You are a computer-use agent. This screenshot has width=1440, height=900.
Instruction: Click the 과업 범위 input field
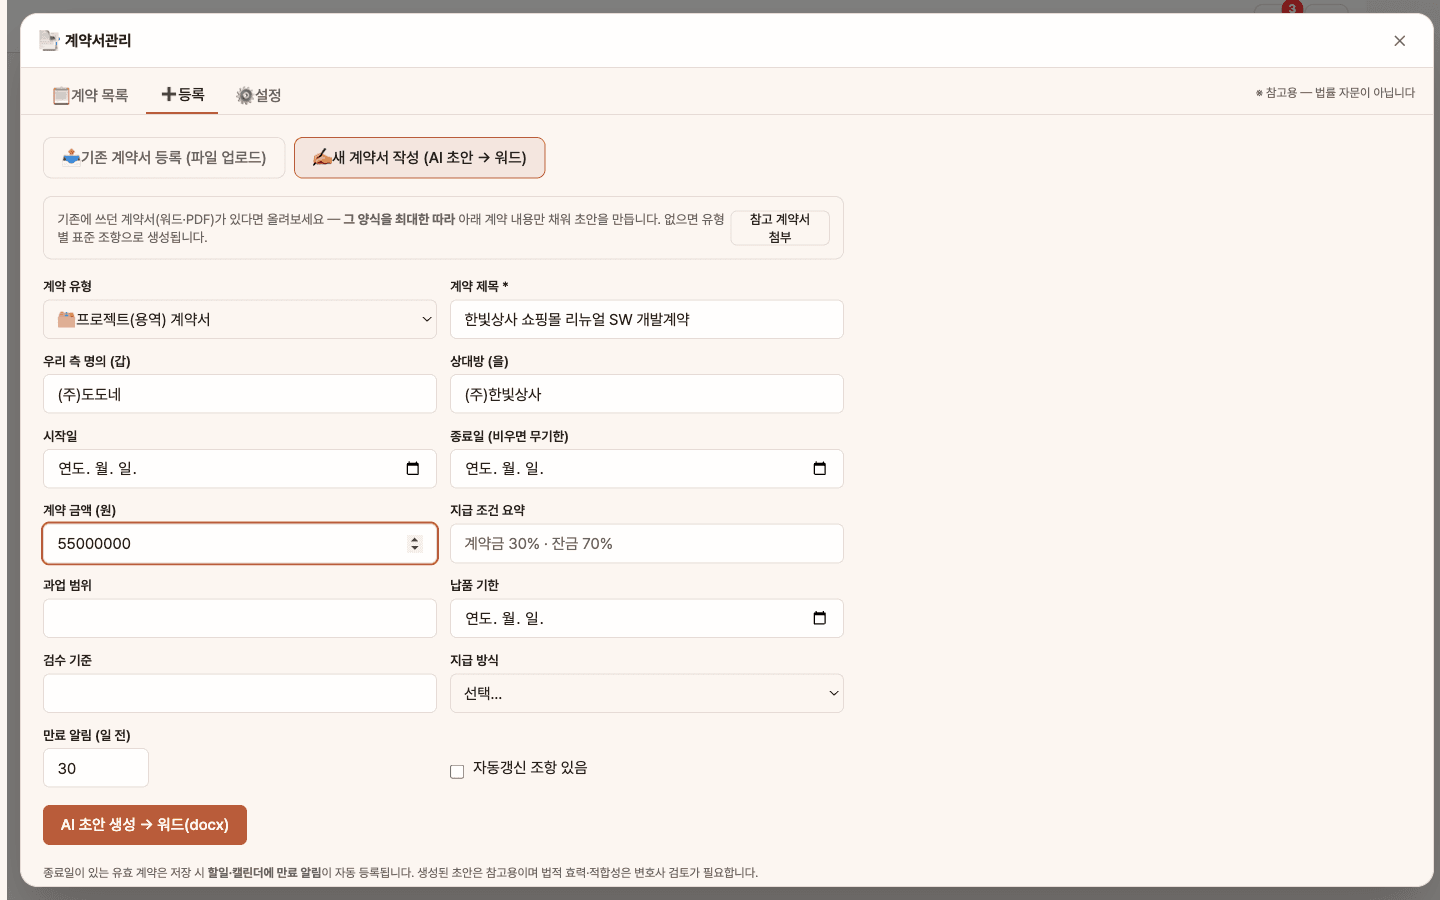240,618
